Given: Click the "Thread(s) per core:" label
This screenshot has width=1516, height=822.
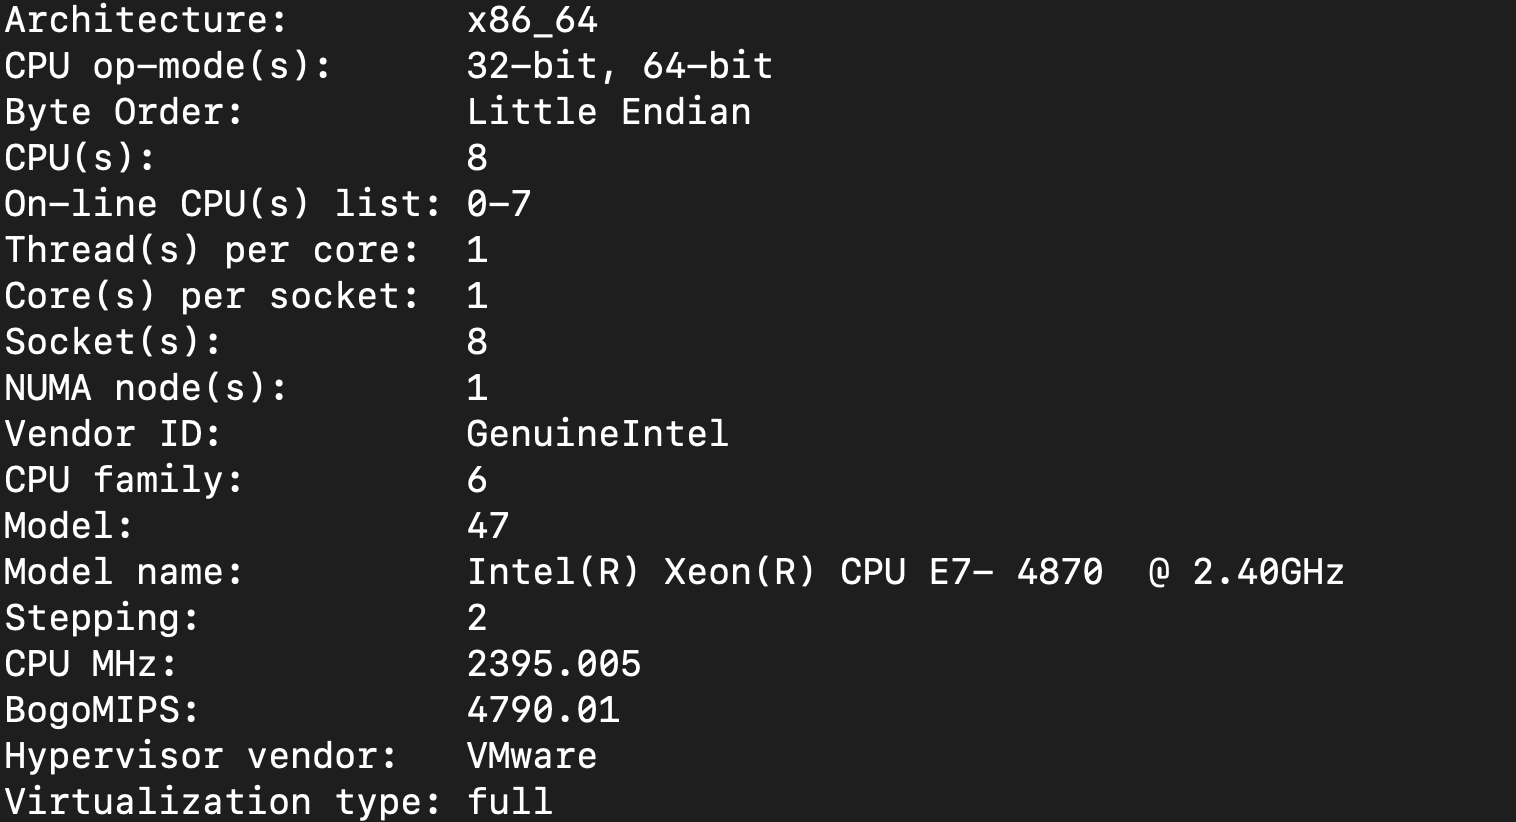Looking at the screenshot, I should 212,250.
